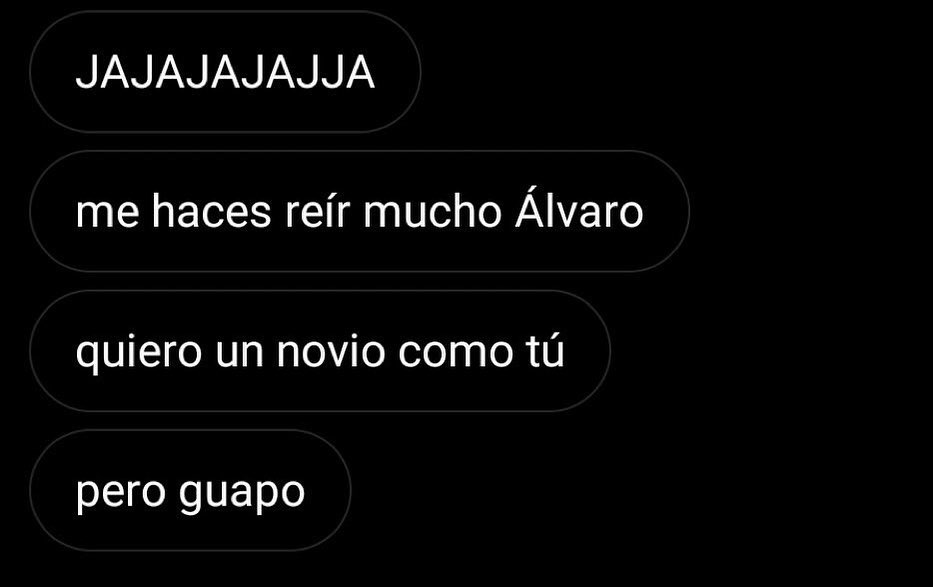933x587 pixels.
Task: Select the JAJAJAJAJJA message bubble
Action: pos(226,72)
